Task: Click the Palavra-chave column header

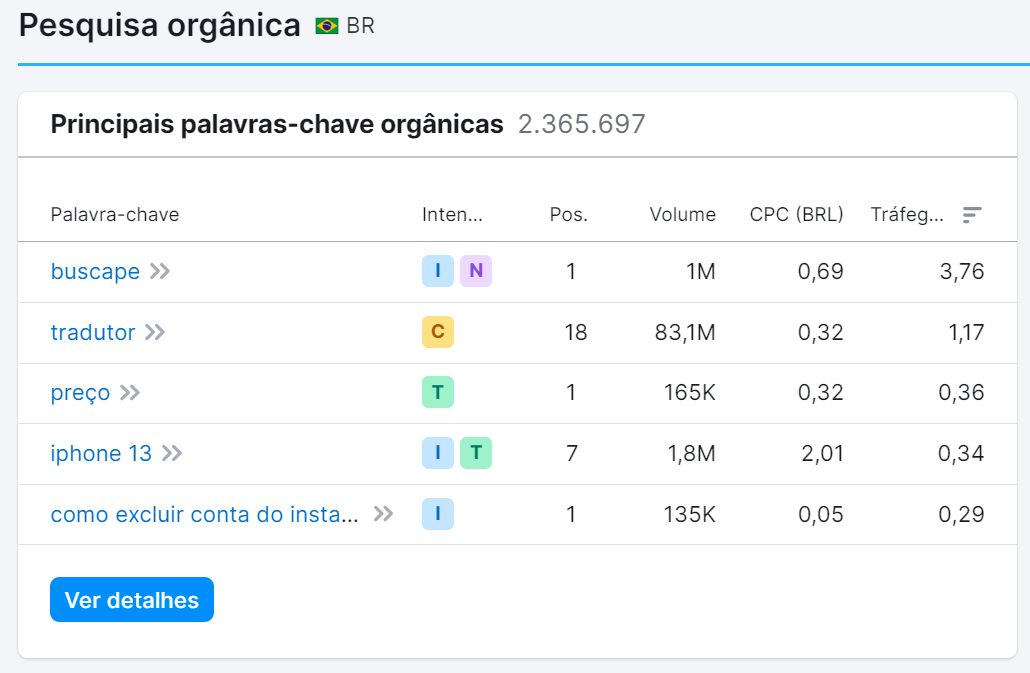Action: (115, 214)
